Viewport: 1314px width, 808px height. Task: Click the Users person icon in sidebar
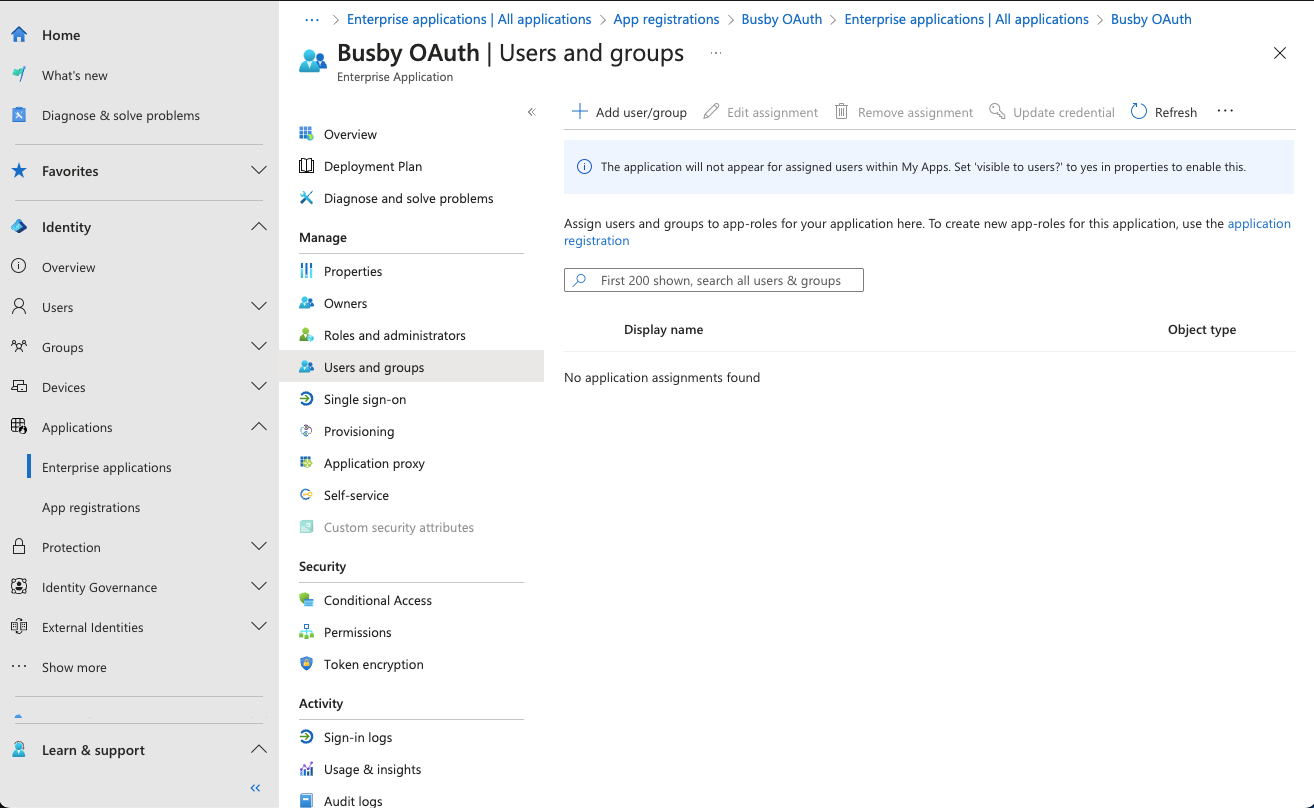coord(19,307)
